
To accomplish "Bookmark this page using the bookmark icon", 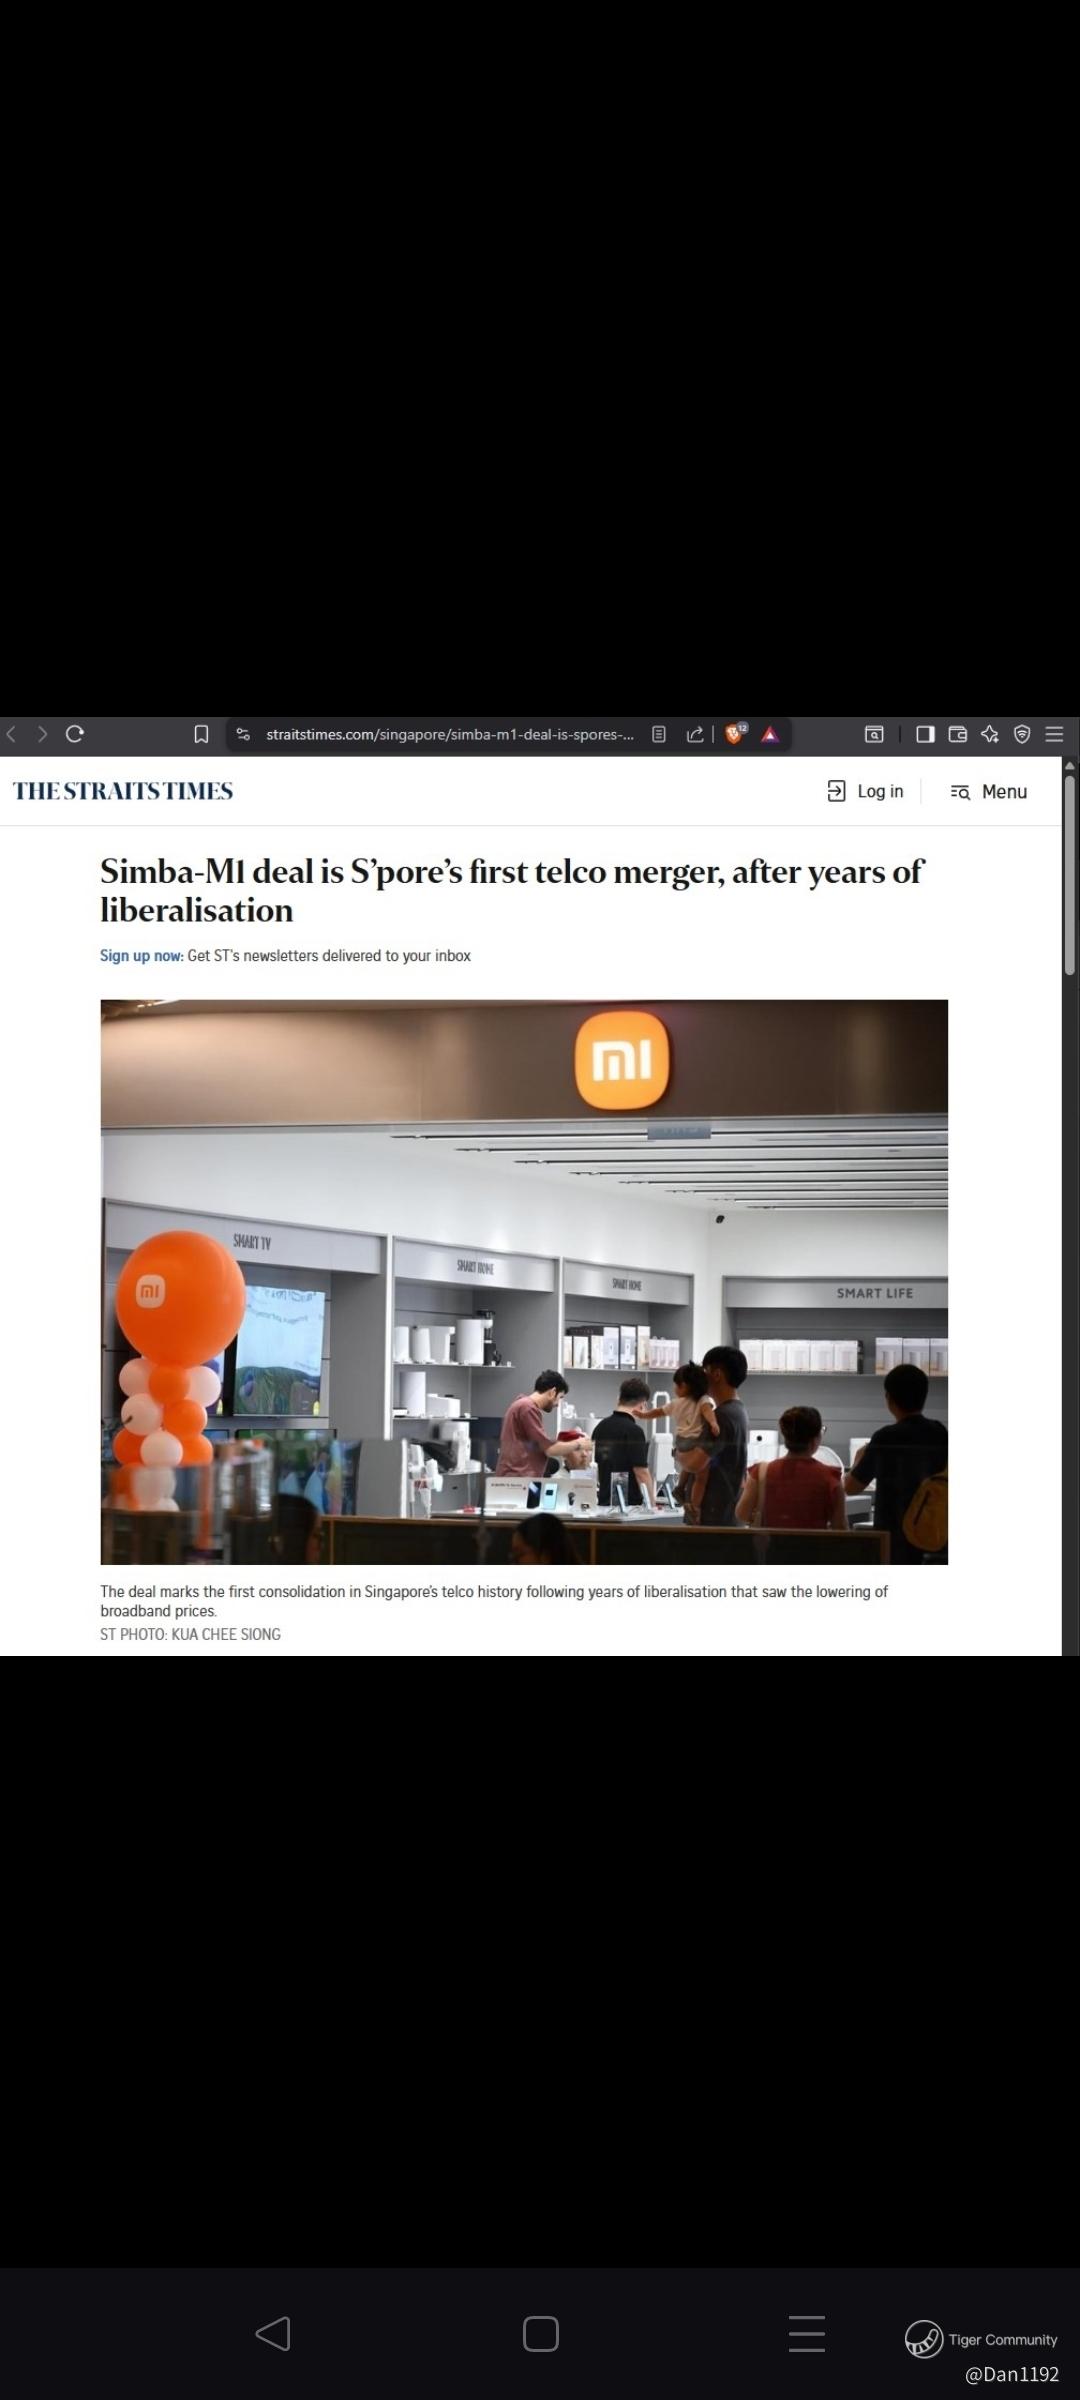I will 201,735.
